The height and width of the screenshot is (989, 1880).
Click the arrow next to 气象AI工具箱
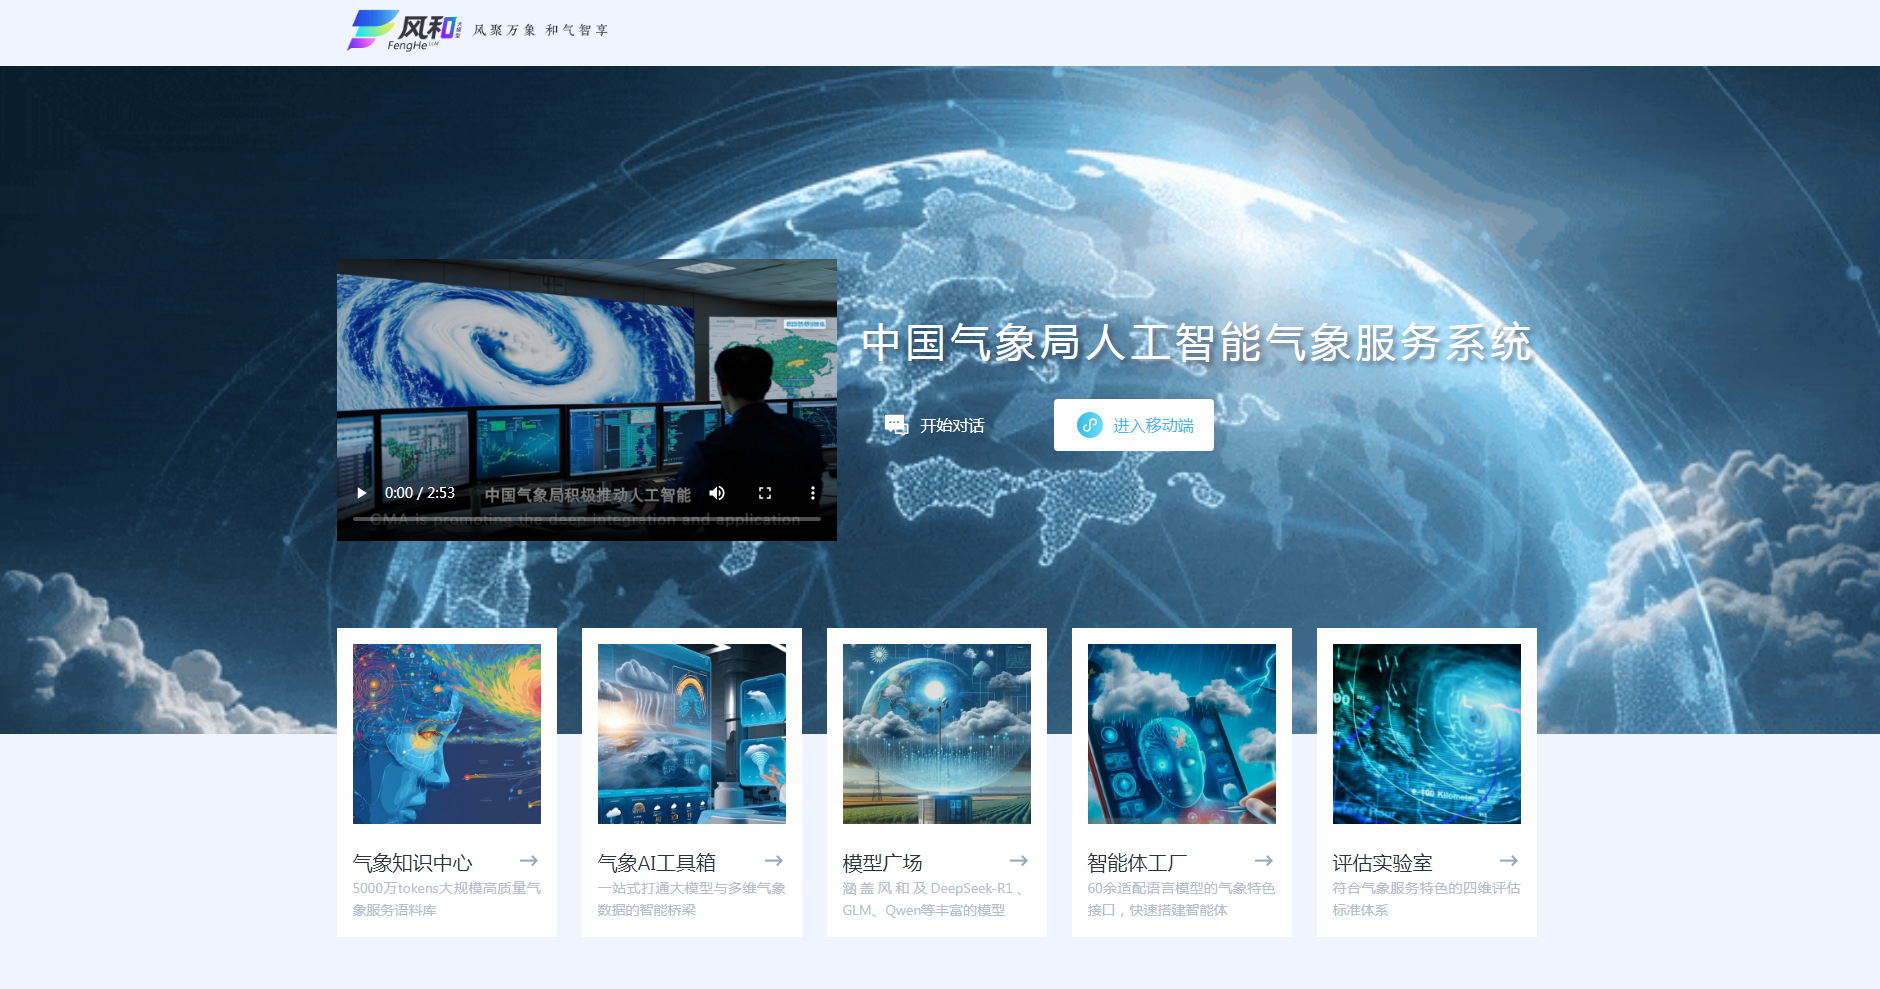pyautogui.click(x=774, y=861)
